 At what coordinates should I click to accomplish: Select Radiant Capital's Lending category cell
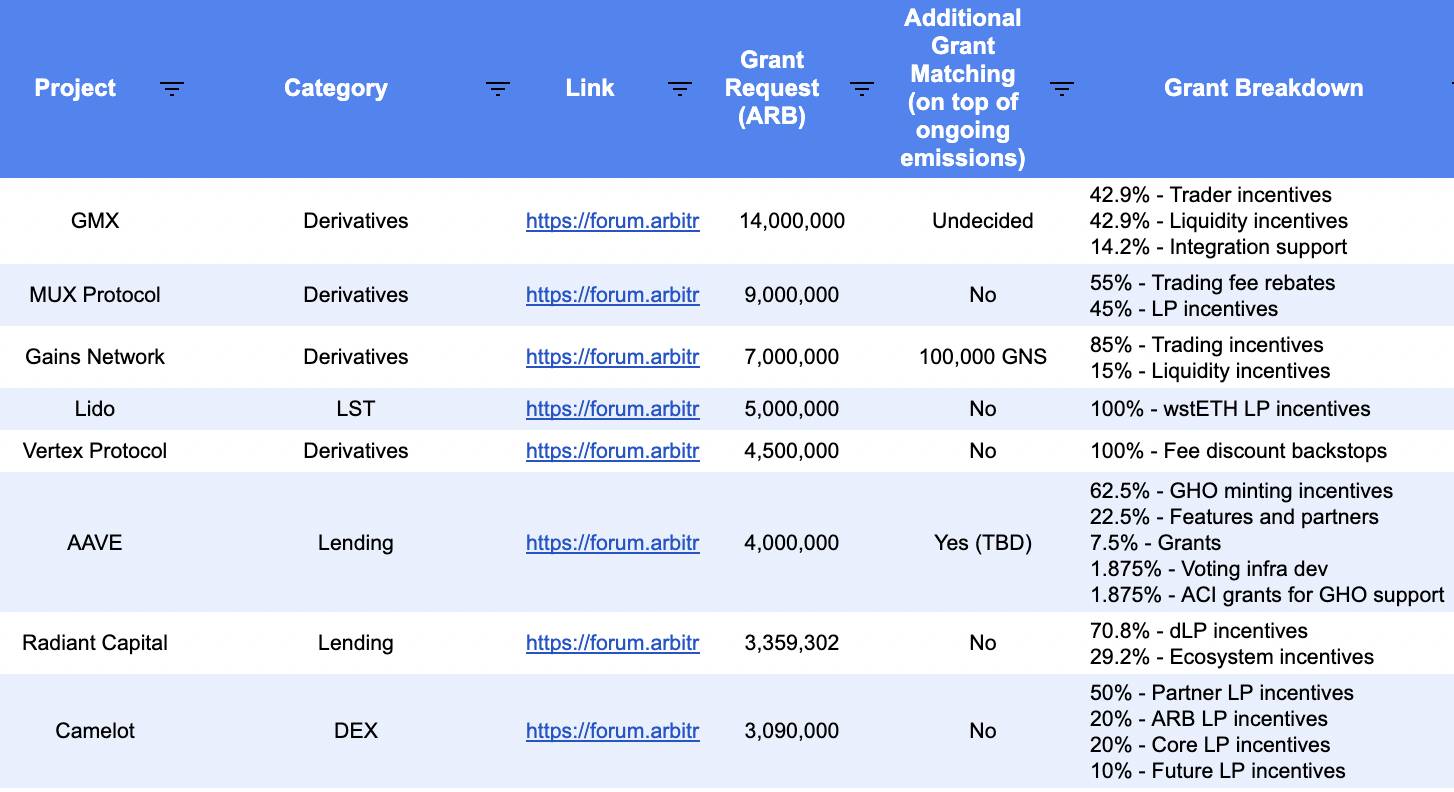355,643
